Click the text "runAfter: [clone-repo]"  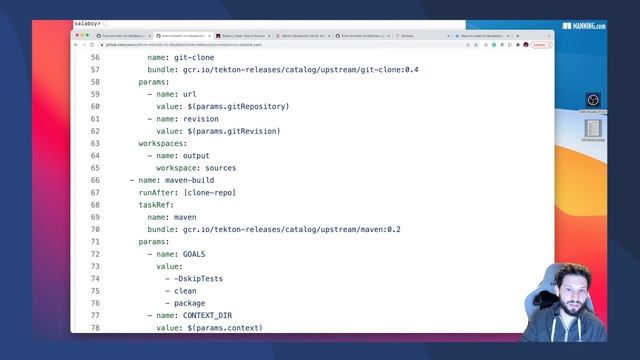pyautogui.click(x=187, y=192)
